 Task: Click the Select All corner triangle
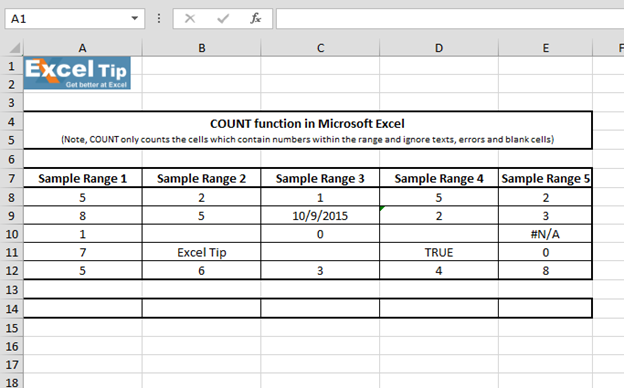pyautogui.click(x=14, y=48)
